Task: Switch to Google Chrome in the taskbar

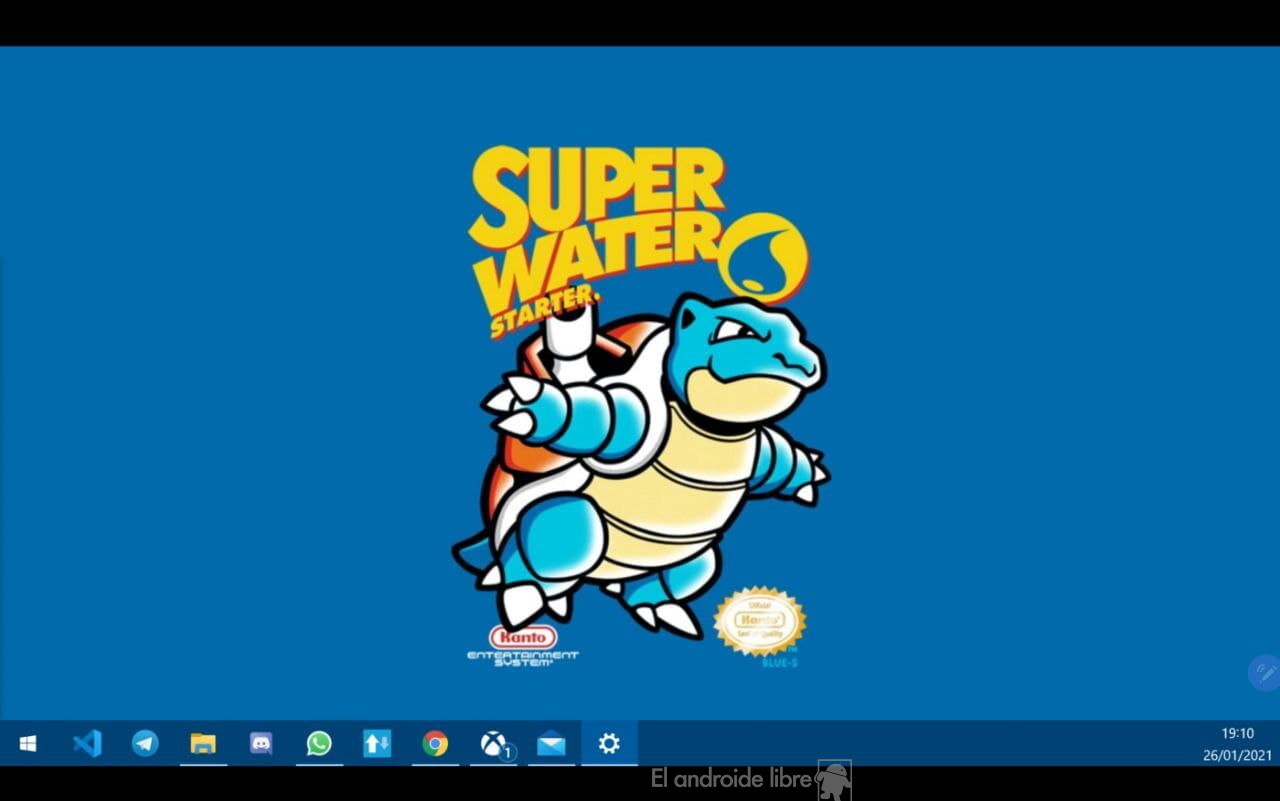Action: point(435,743)
